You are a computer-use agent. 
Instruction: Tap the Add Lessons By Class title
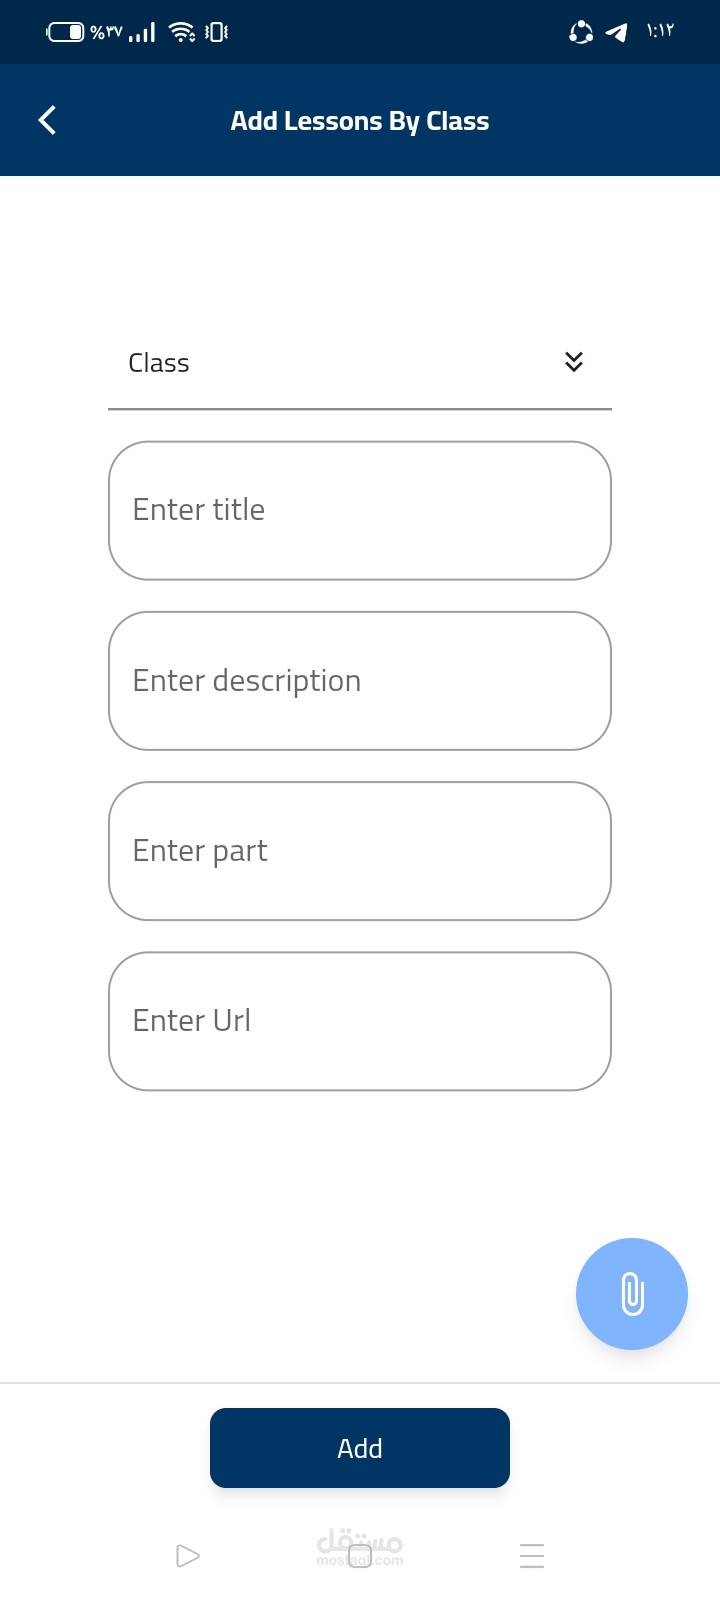coord(360,121)
